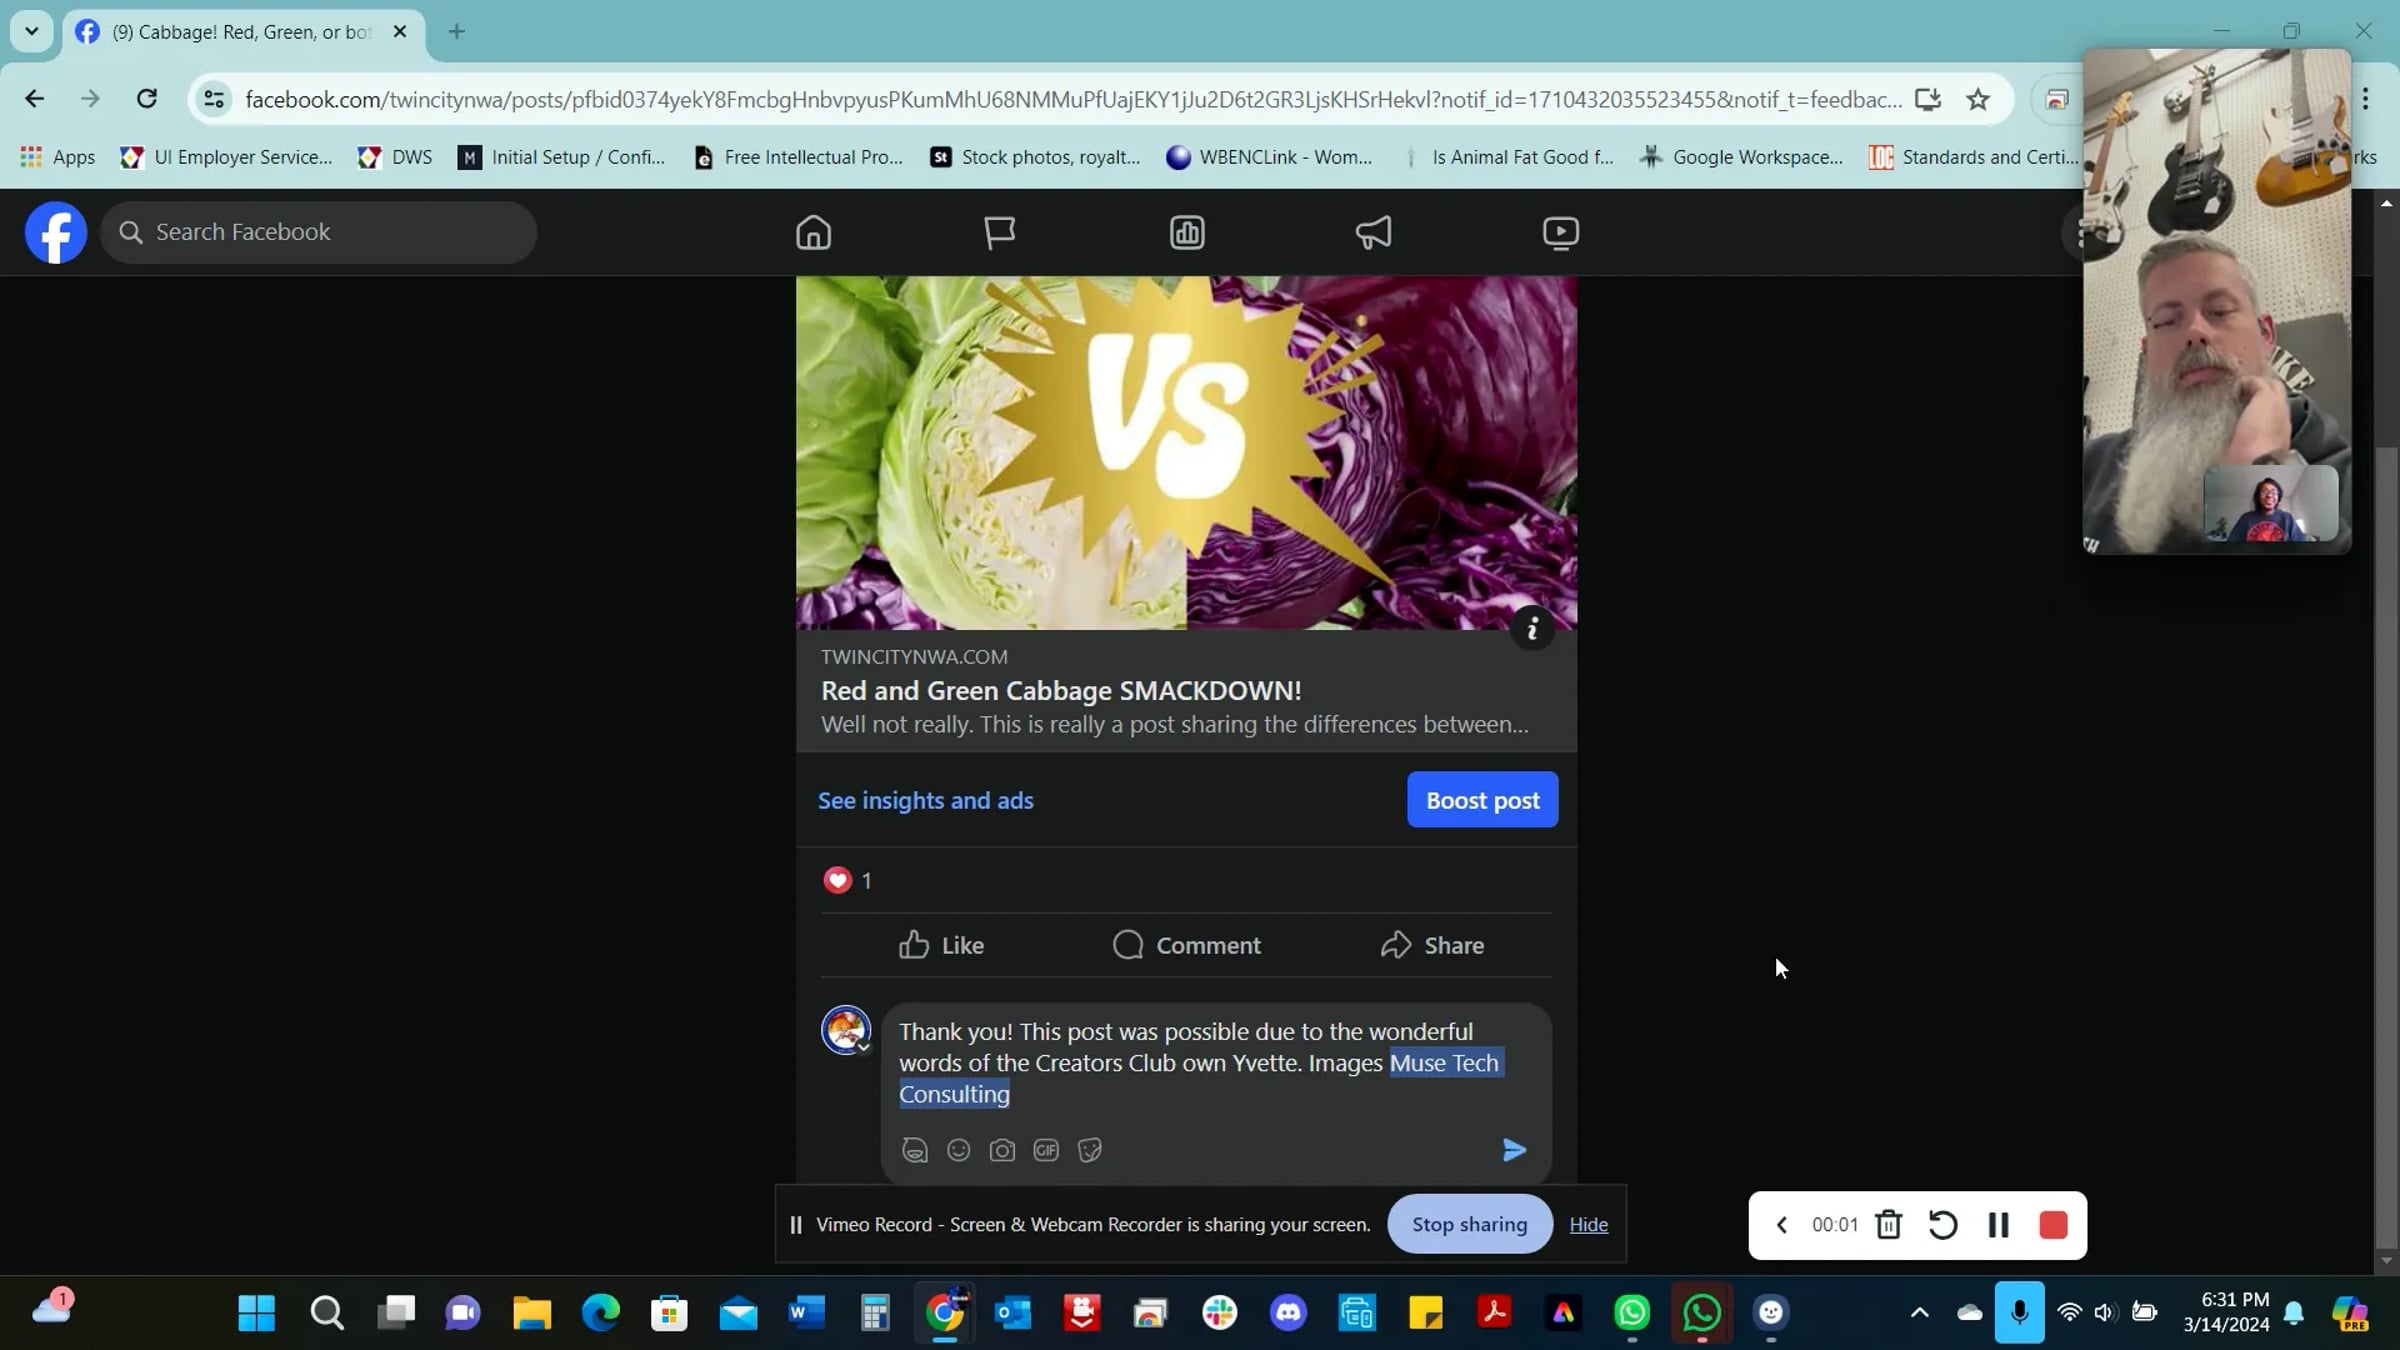Open Facebook Home feed icon
Image resolution: width=2400 pixels, height=1350 pixels.
tap(813, 232)
